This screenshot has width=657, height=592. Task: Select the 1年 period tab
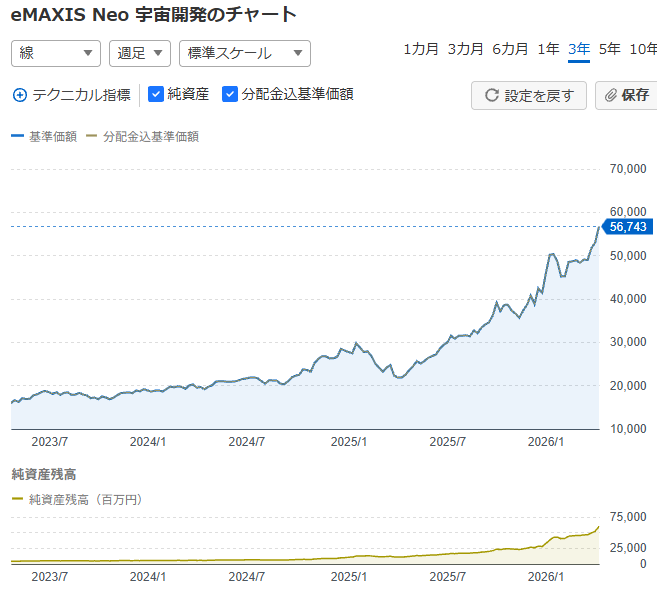coord(548,49)
